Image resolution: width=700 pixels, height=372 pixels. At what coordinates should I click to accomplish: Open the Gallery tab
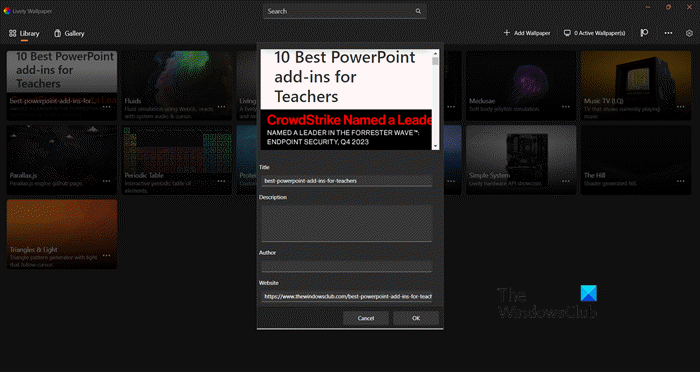click(x=69, y=33)
